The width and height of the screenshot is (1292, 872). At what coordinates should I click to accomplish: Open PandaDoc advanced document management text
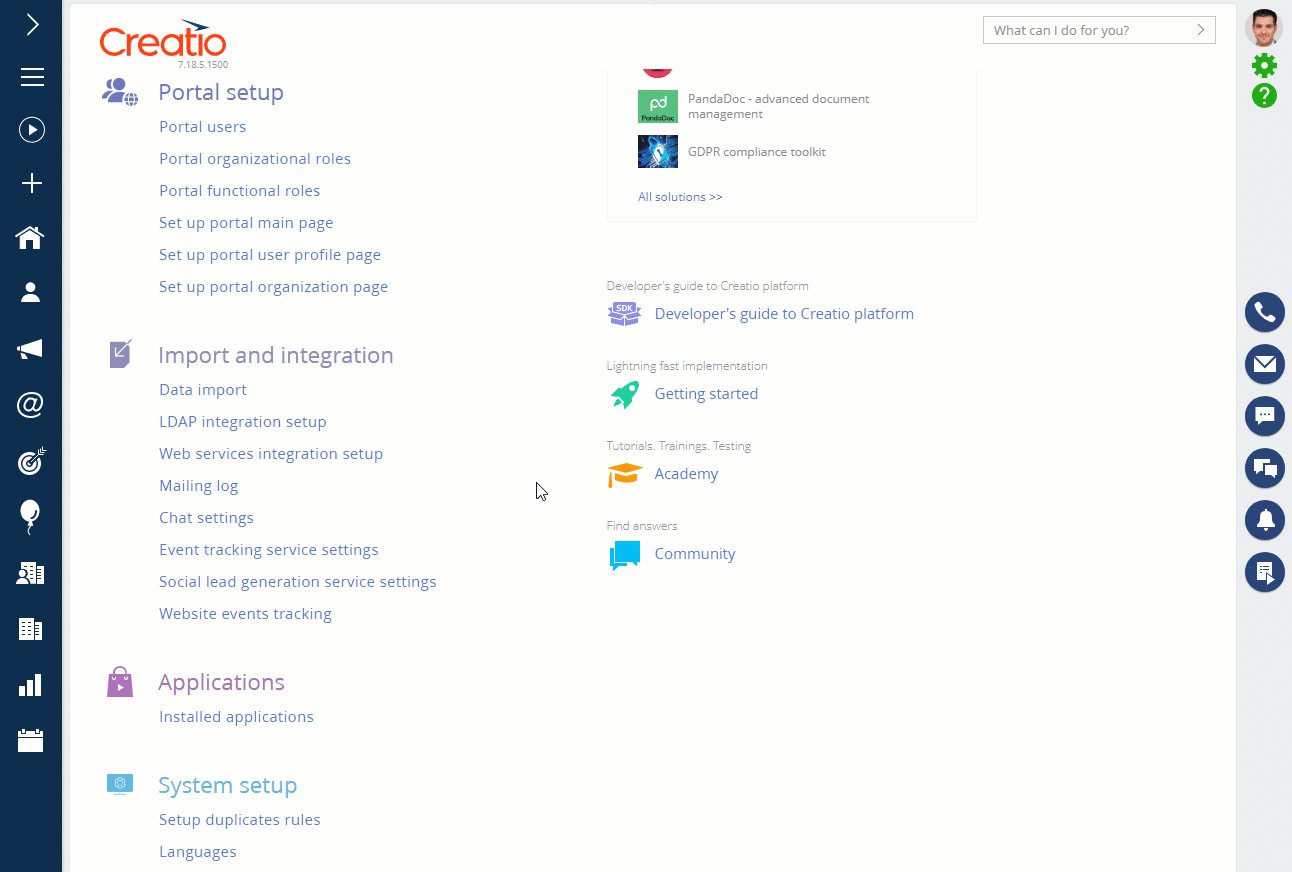click(x=779, y=106)
